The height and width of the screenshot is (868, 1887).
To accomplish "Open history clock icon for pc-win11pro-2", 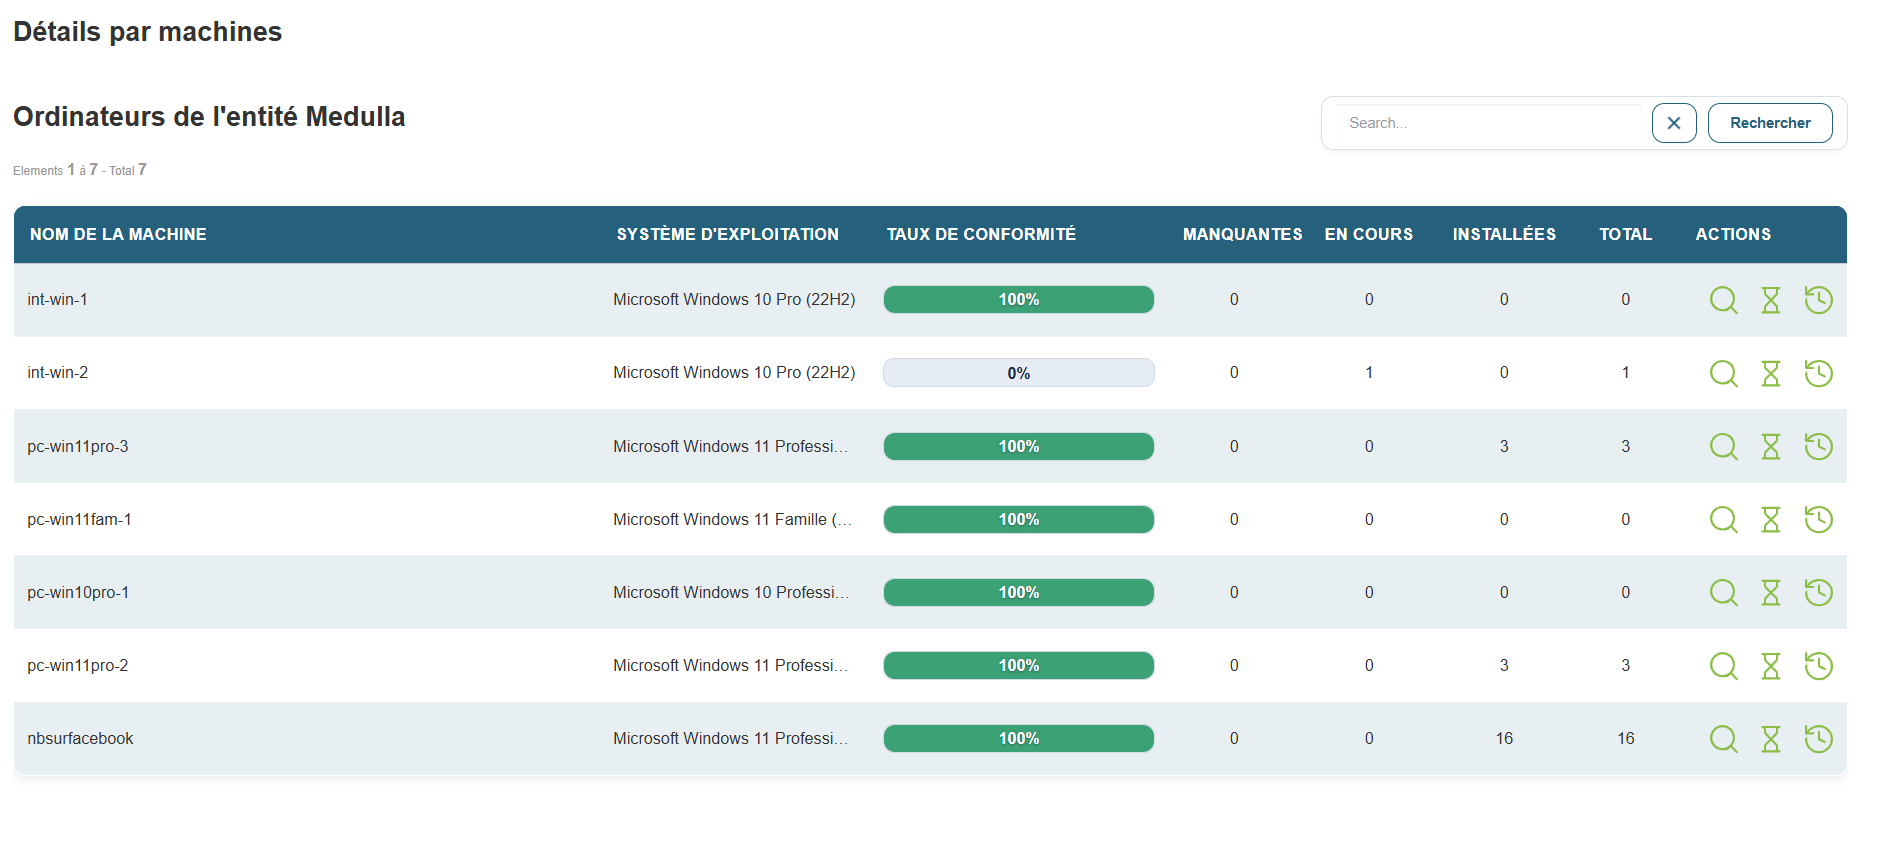I will coord(1818,665).
